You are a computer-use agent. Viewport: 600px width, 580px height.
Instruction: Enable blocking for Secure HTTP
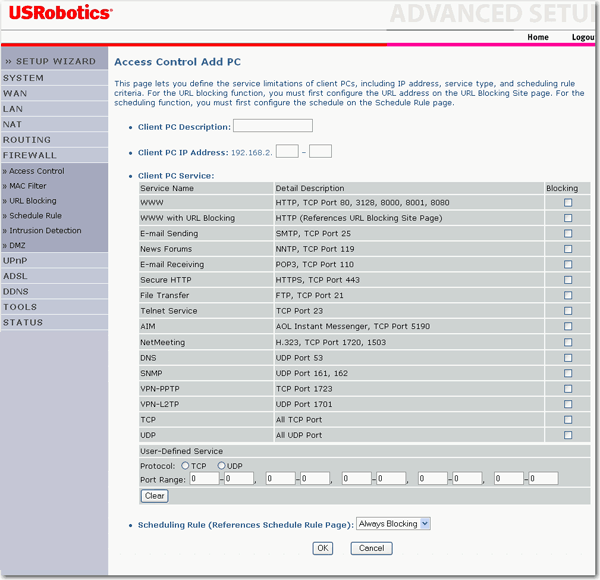click(568, 280)
